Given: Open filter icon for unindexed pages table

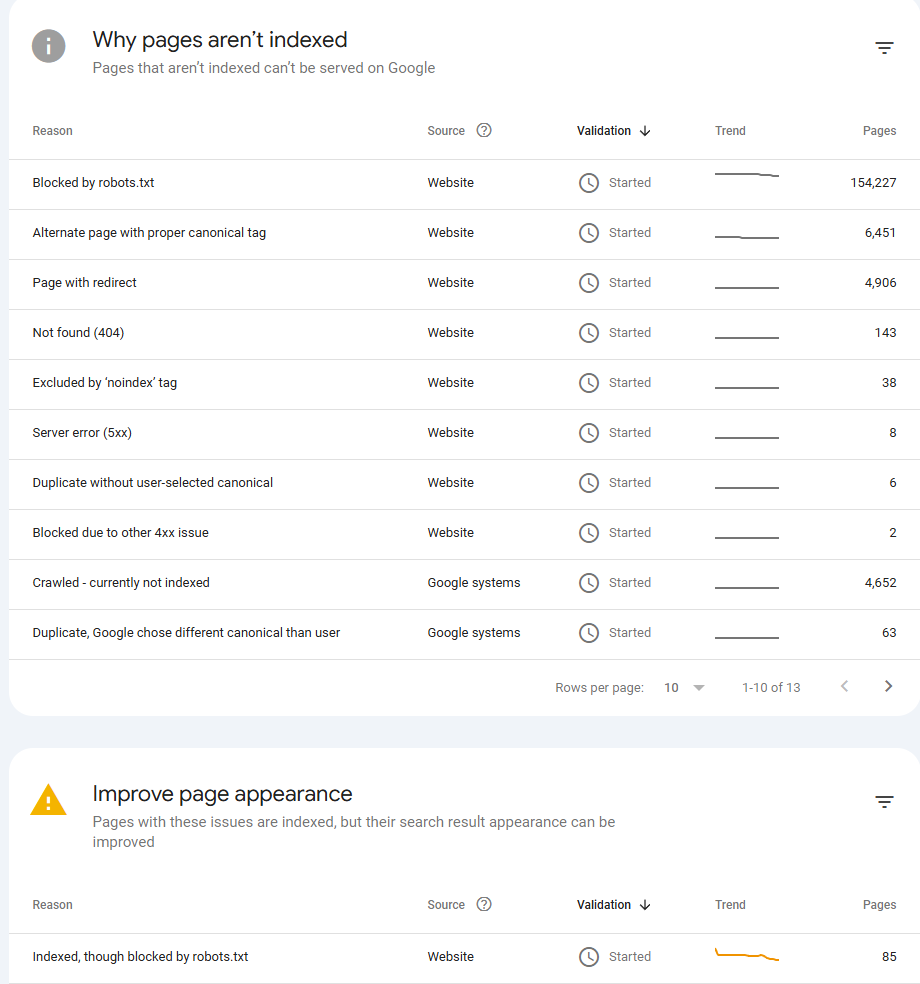Looking at the screenshot, I should point(884,48).
